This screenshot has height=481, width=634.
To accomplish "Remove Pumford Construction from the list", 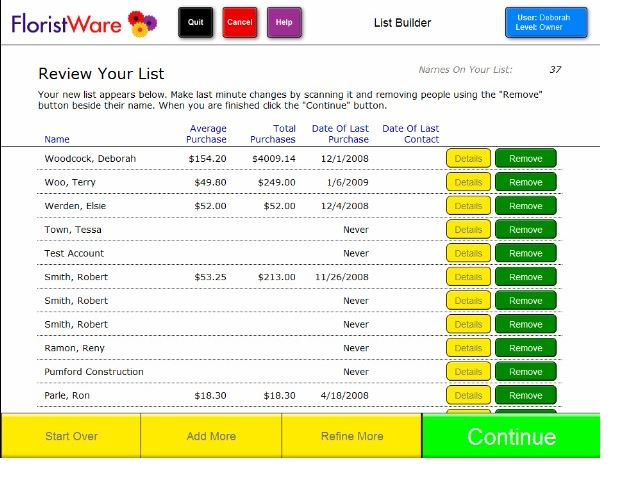I will click(526, 371).
